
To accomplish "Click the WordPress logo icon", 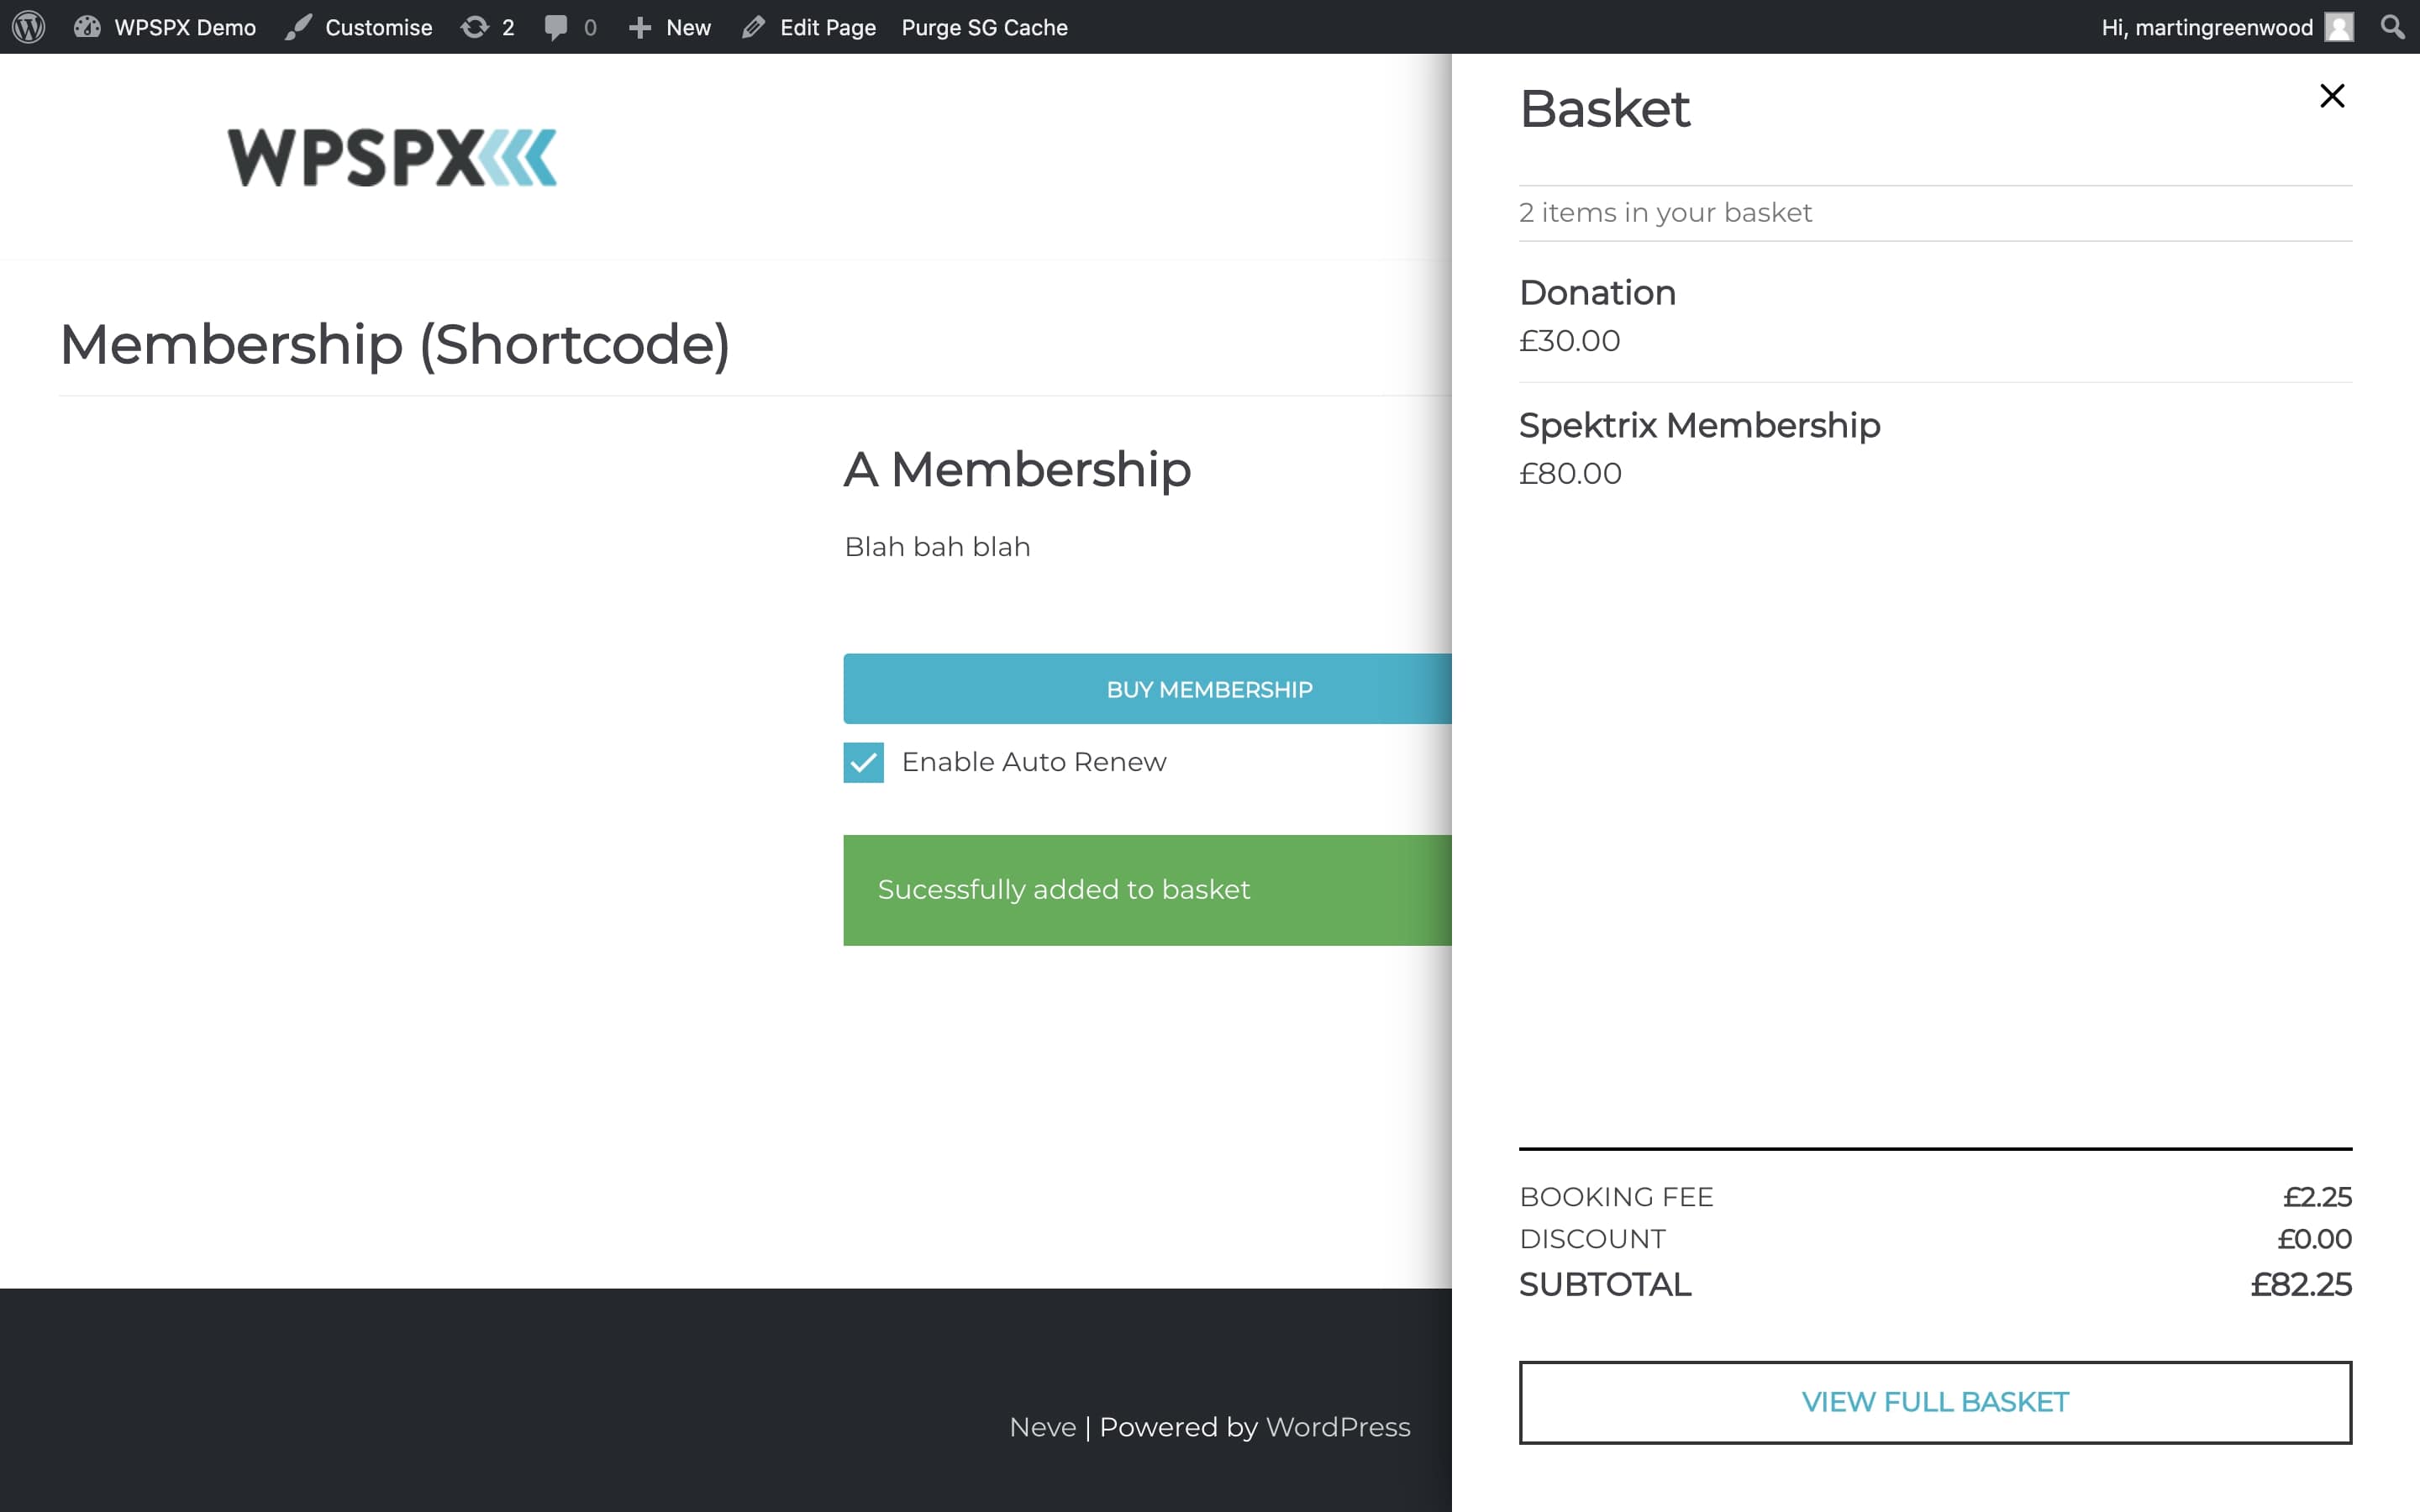I will 29,27.
